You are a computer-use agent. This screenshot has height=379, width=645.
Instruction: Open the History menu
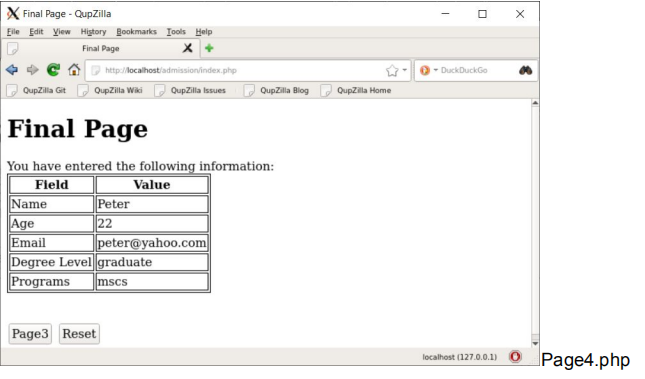pyautogui.click(x=93, y=32)
